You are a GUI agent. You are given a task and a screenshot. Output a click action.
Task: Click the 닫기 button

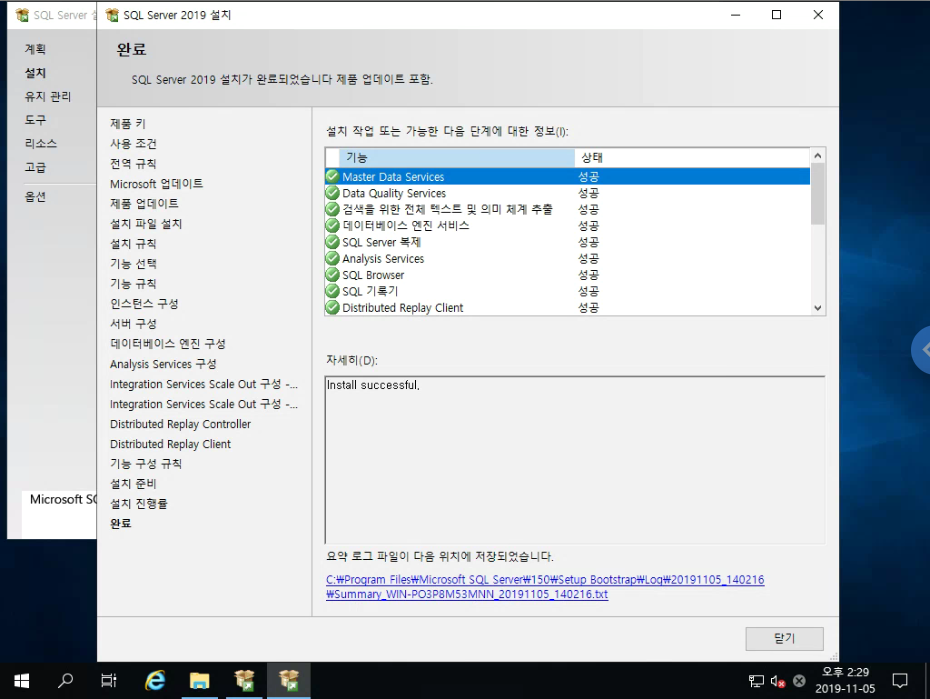[784, 639]
